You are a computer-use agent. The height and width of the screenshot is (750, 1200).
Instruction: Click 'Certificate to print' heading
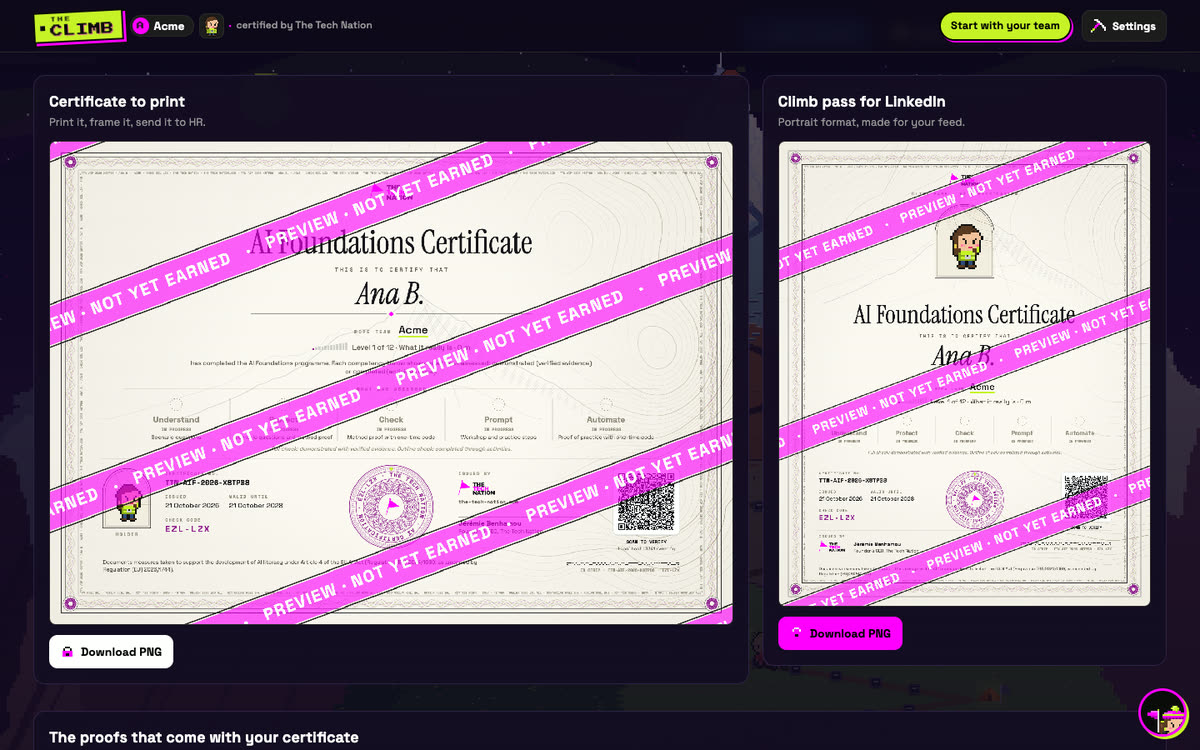point(117,101)
